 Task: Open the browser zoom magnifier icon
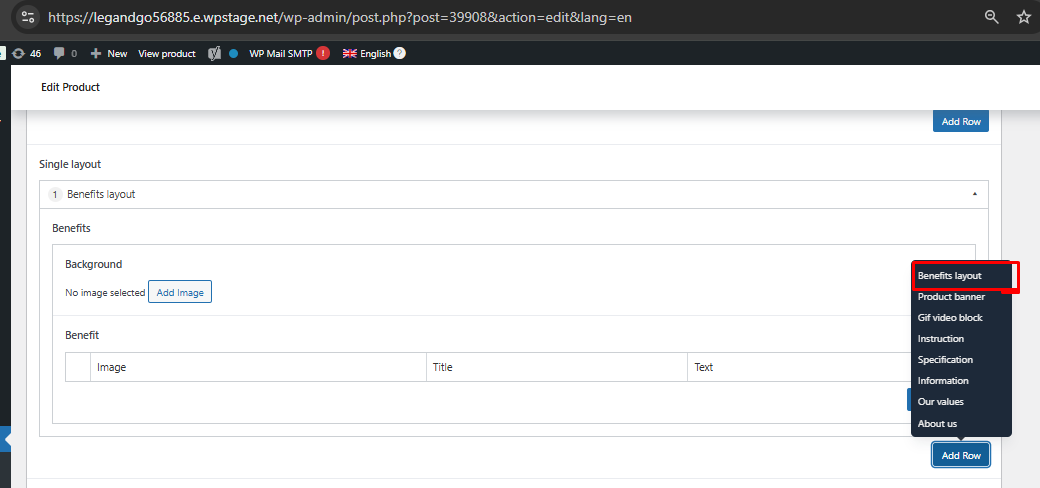(x=991, y=17)
